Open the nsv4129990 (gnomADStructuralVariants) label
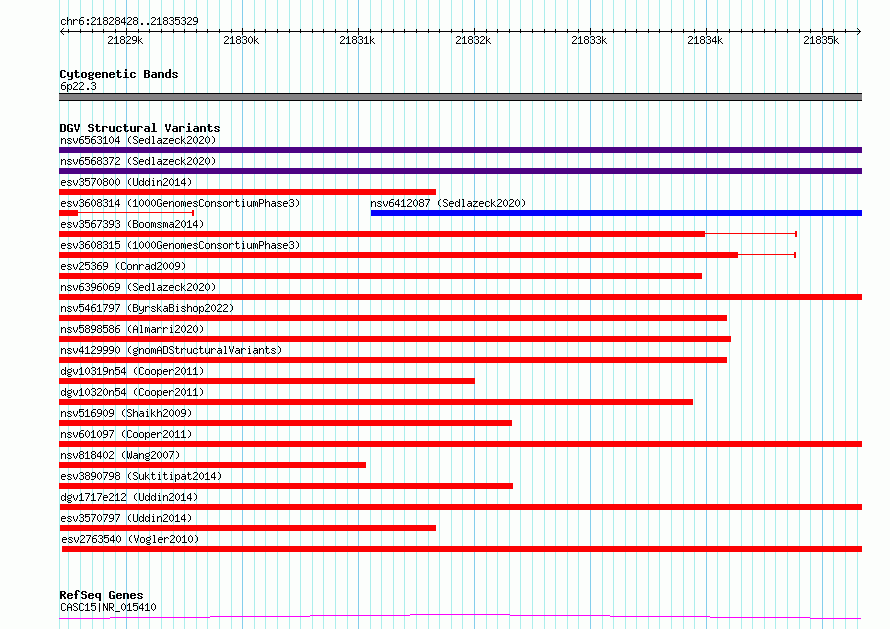The image size is (890, 629). click(171, 350)
